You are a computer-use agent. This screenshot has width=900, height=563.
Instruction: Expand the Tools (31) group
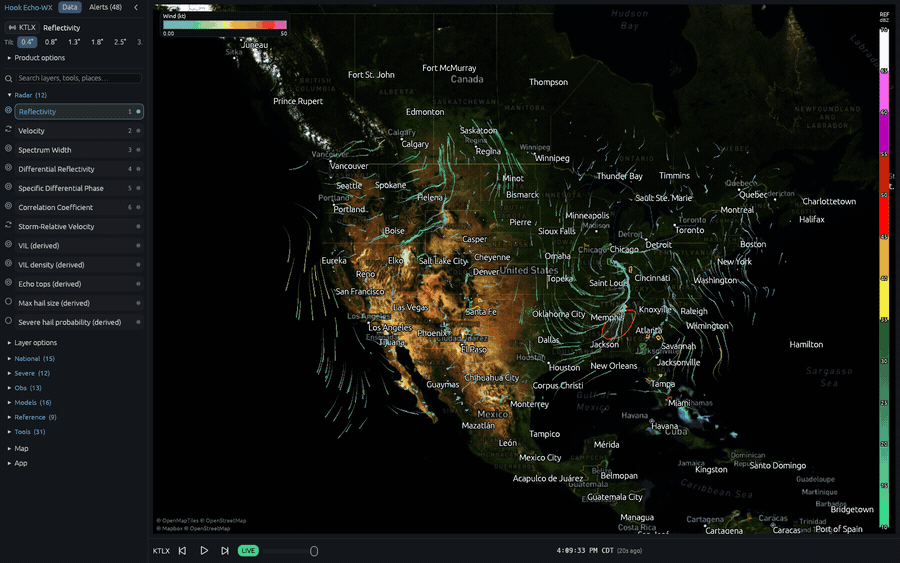coord(26,432)
